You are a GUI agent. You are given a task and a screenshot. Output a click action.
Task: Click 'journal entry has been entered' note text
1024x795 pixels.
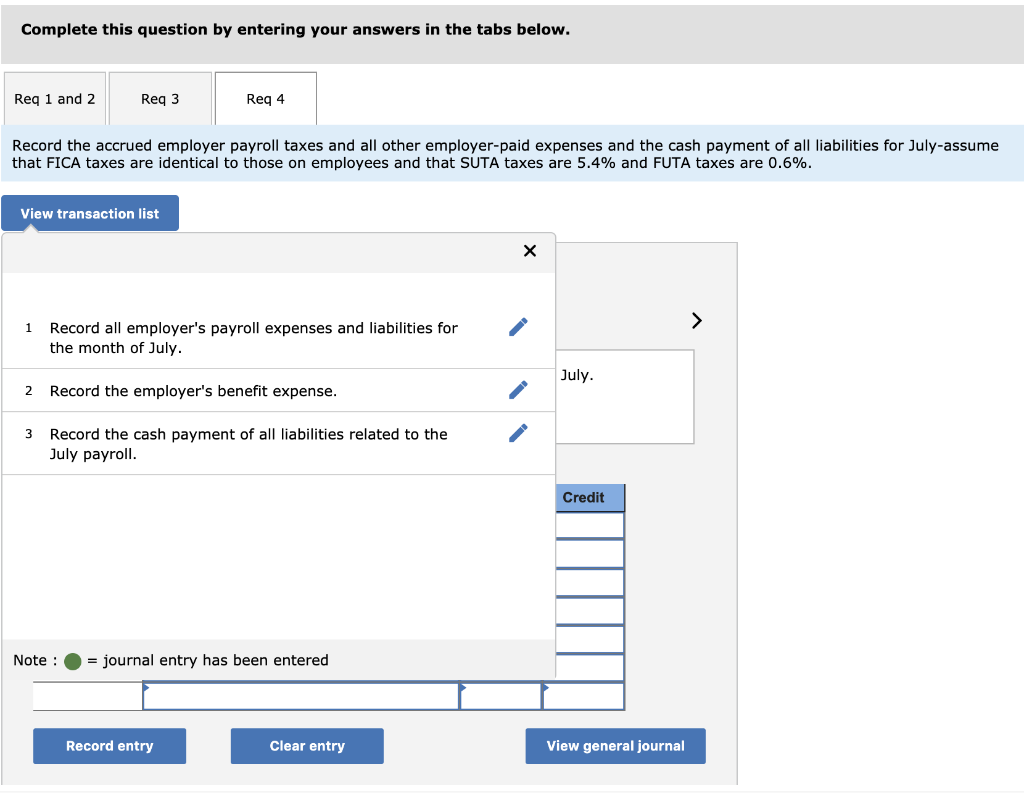216,660
